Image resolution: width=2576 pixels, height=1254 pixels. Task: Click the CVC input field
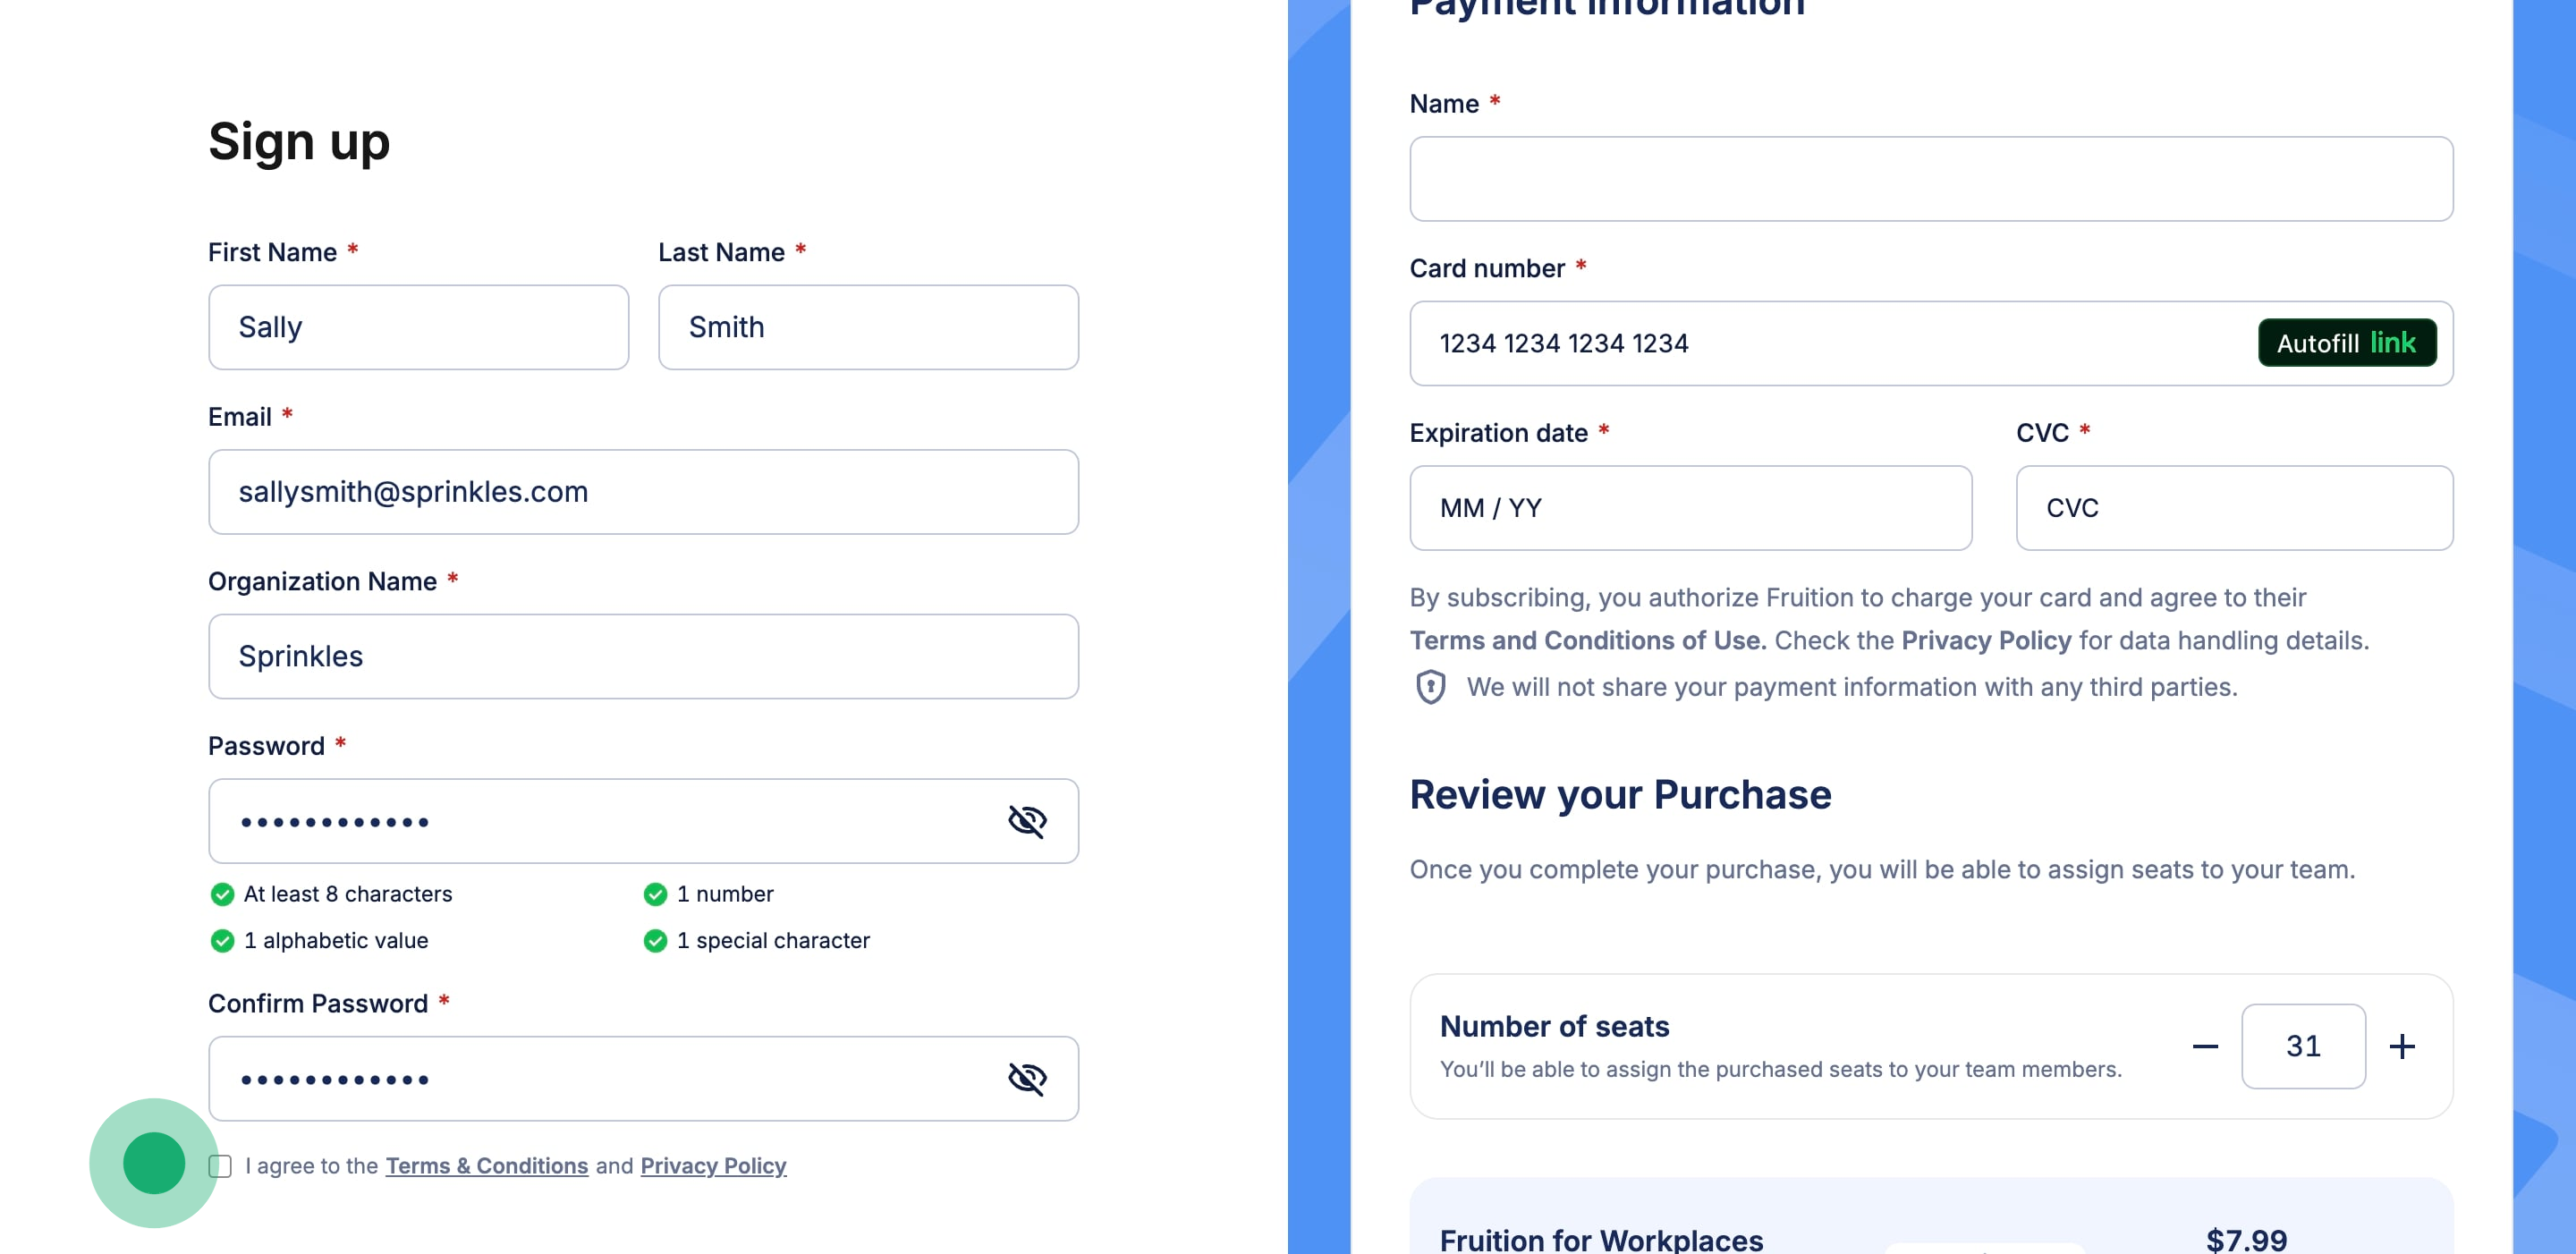coord(2233,508)
